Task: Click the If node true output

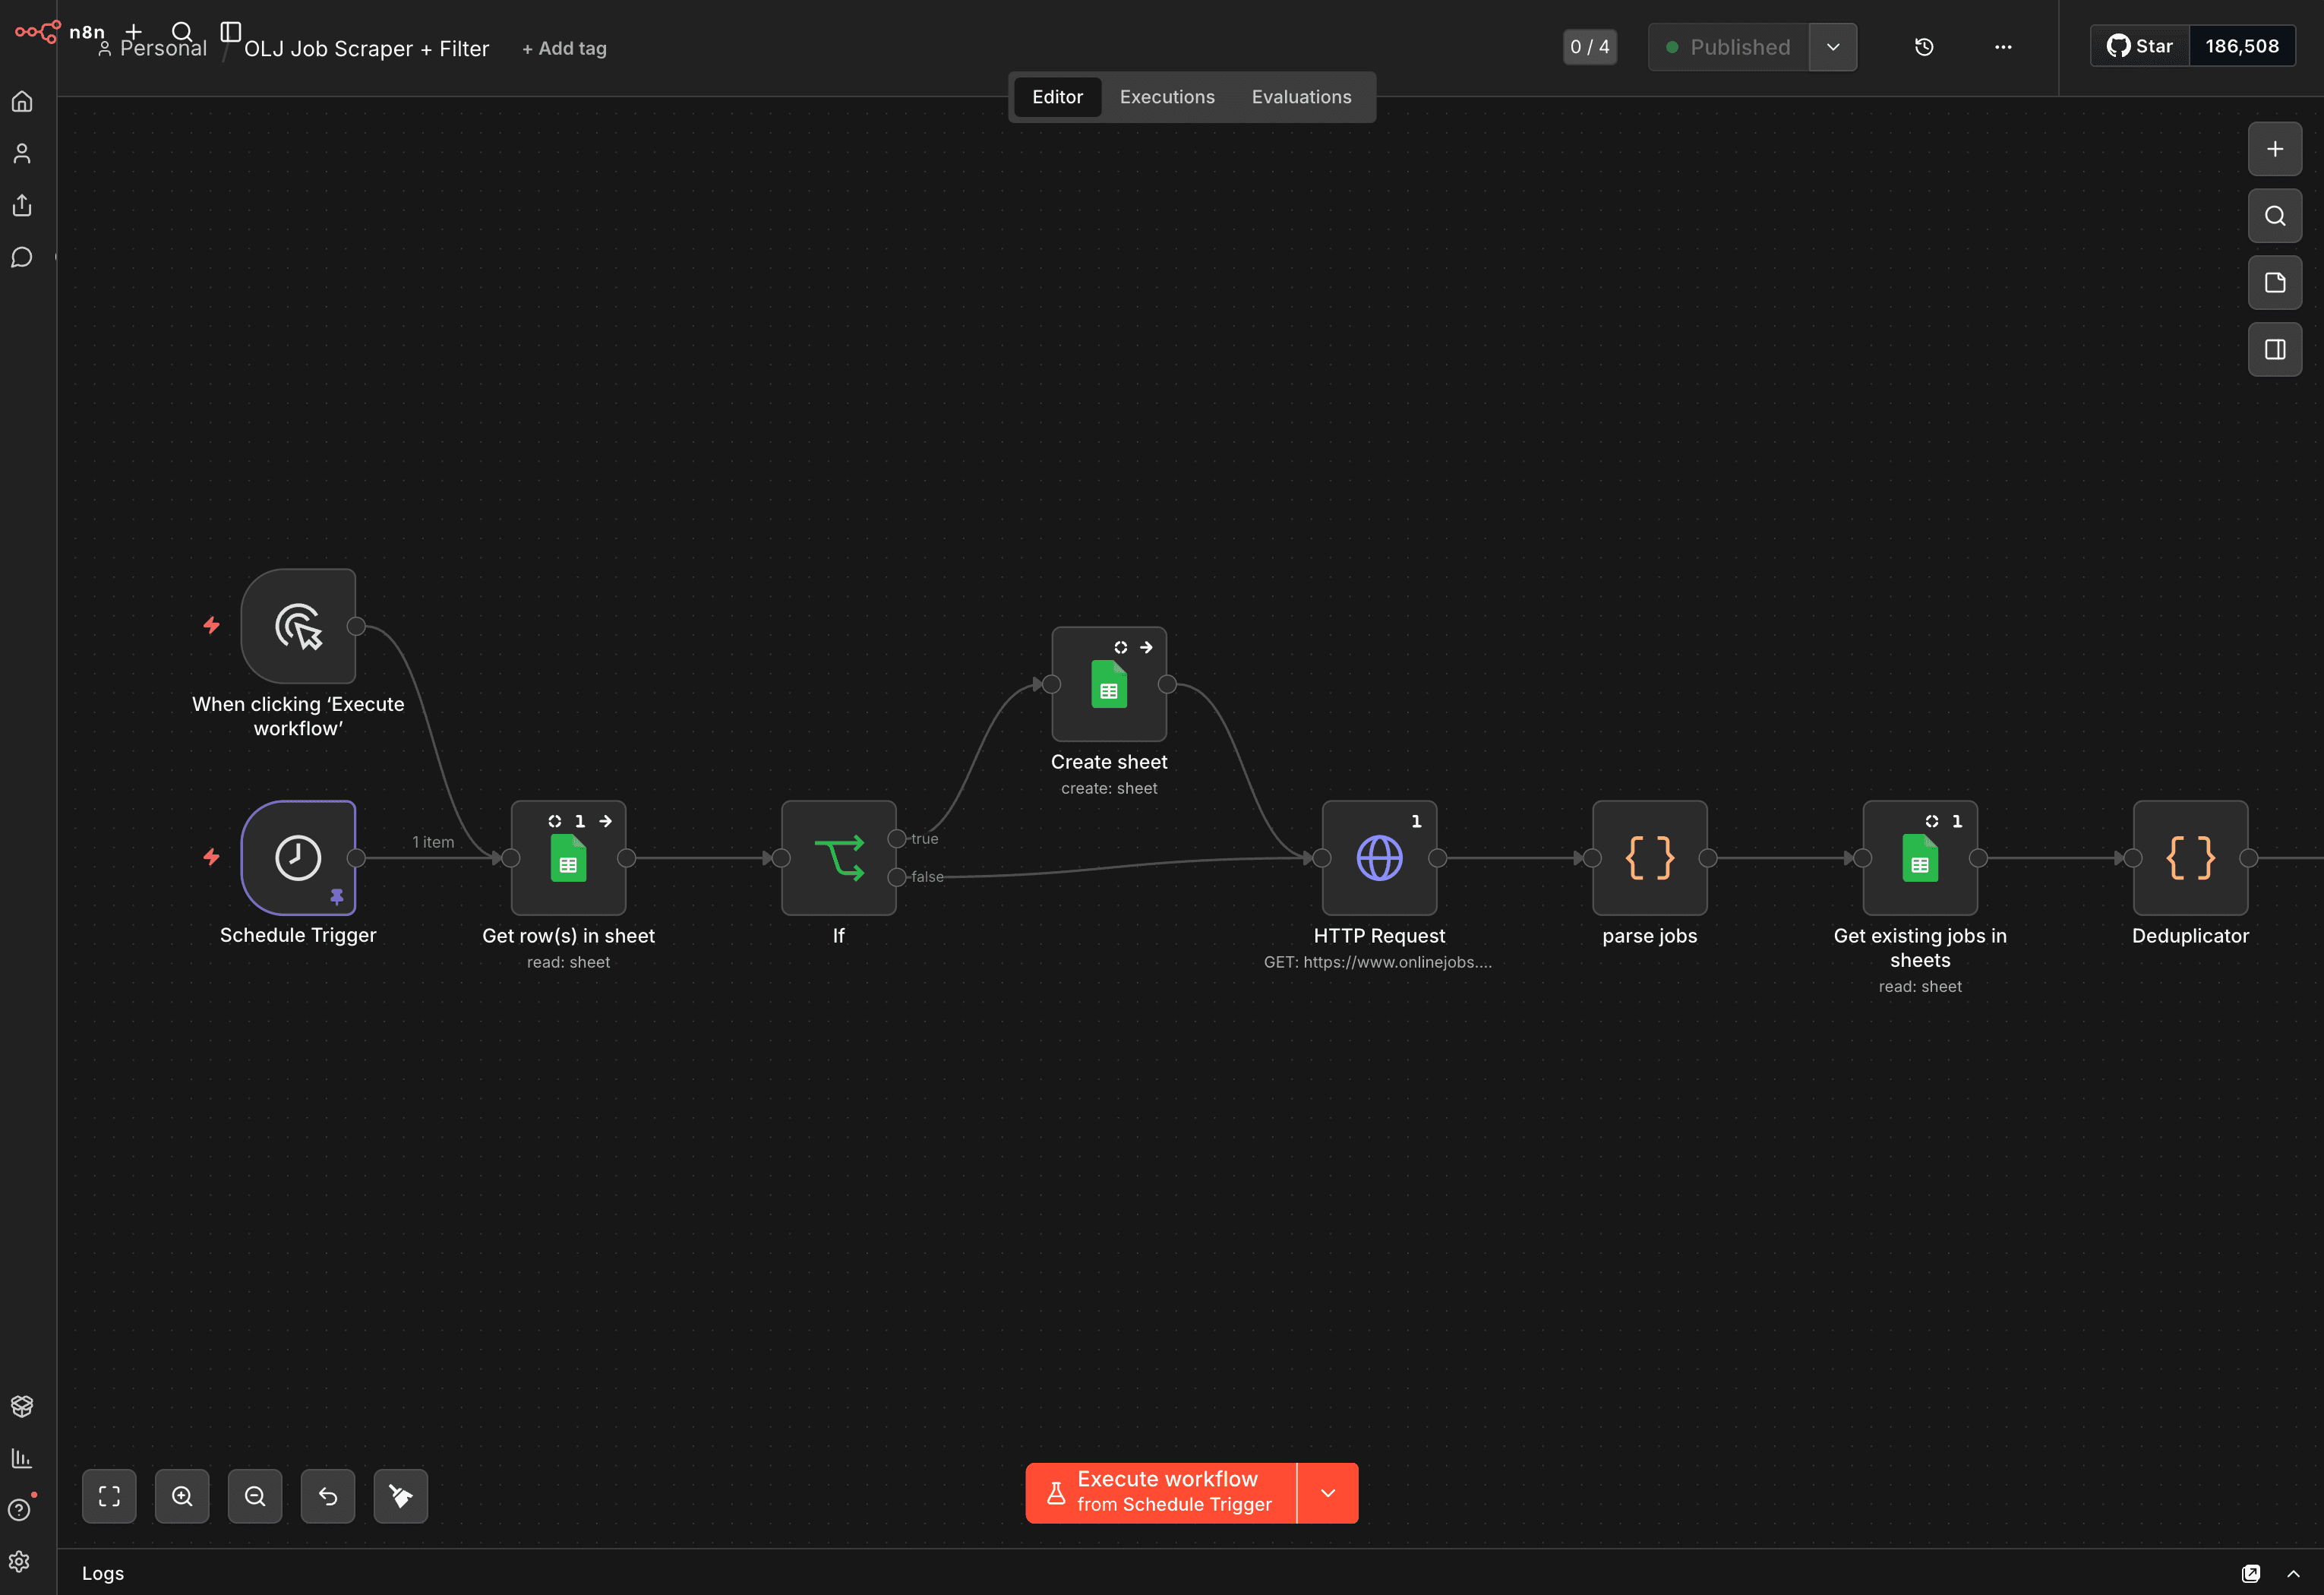Action: 897,839
